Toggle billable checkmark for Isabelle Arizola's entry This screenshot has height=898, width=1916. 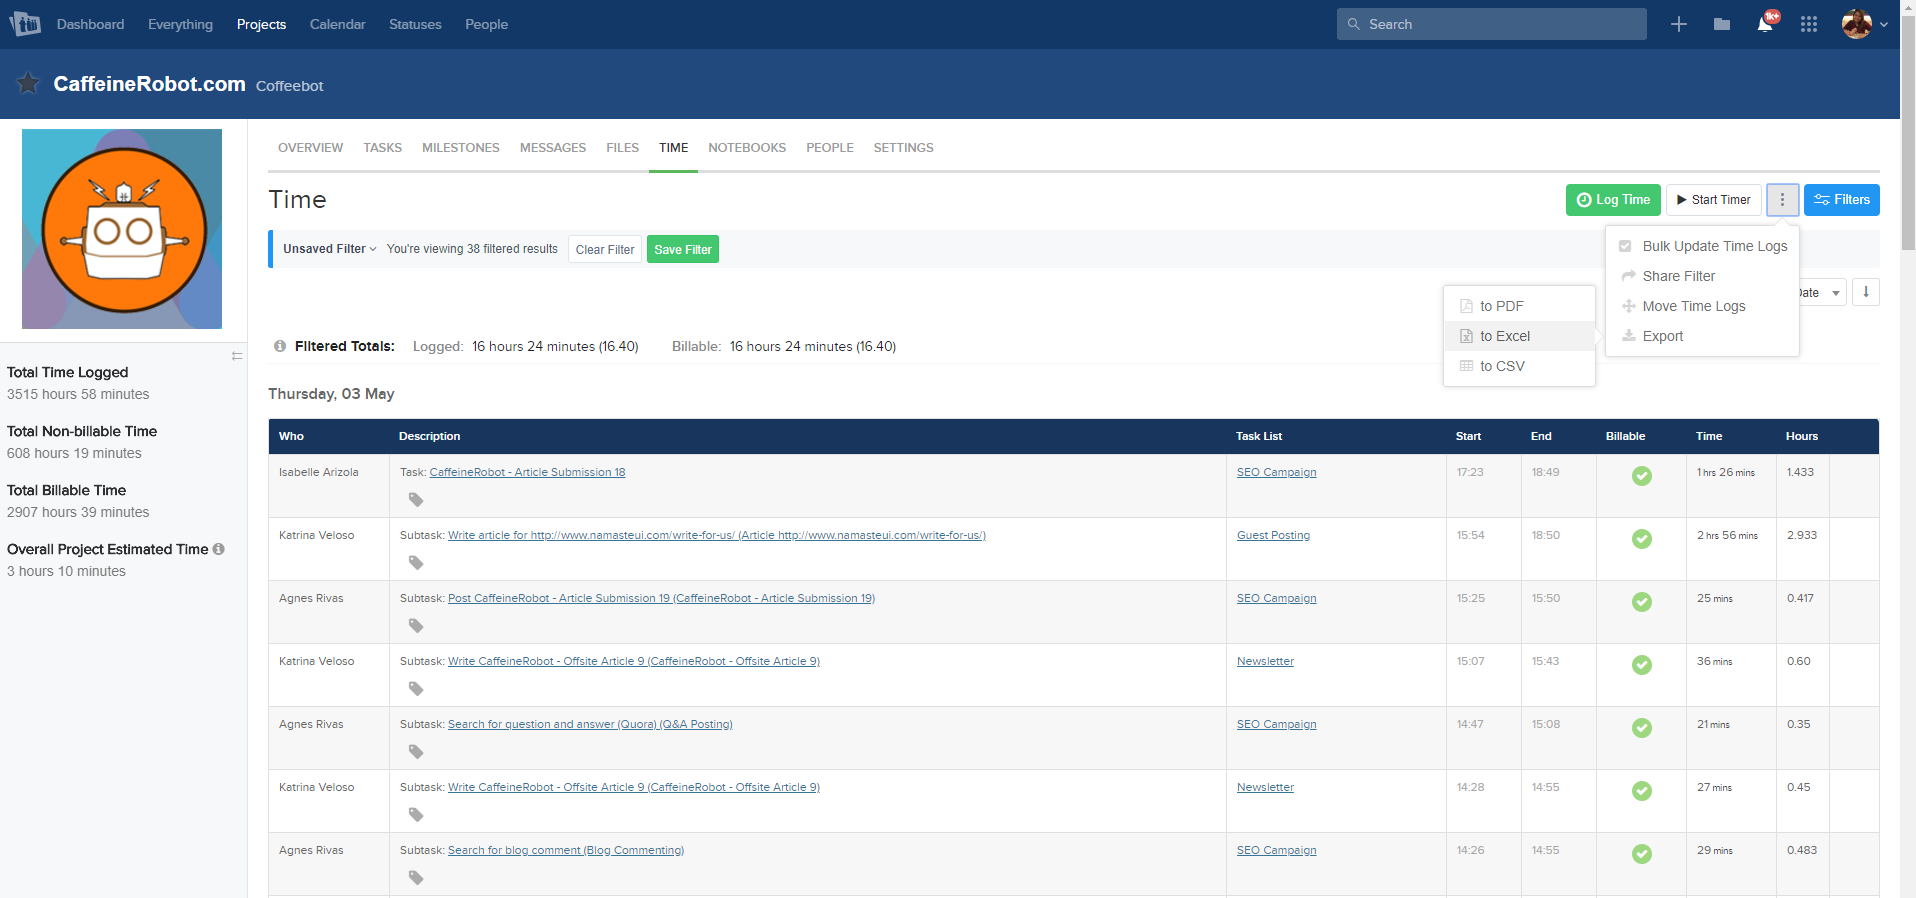[1642, 476]
